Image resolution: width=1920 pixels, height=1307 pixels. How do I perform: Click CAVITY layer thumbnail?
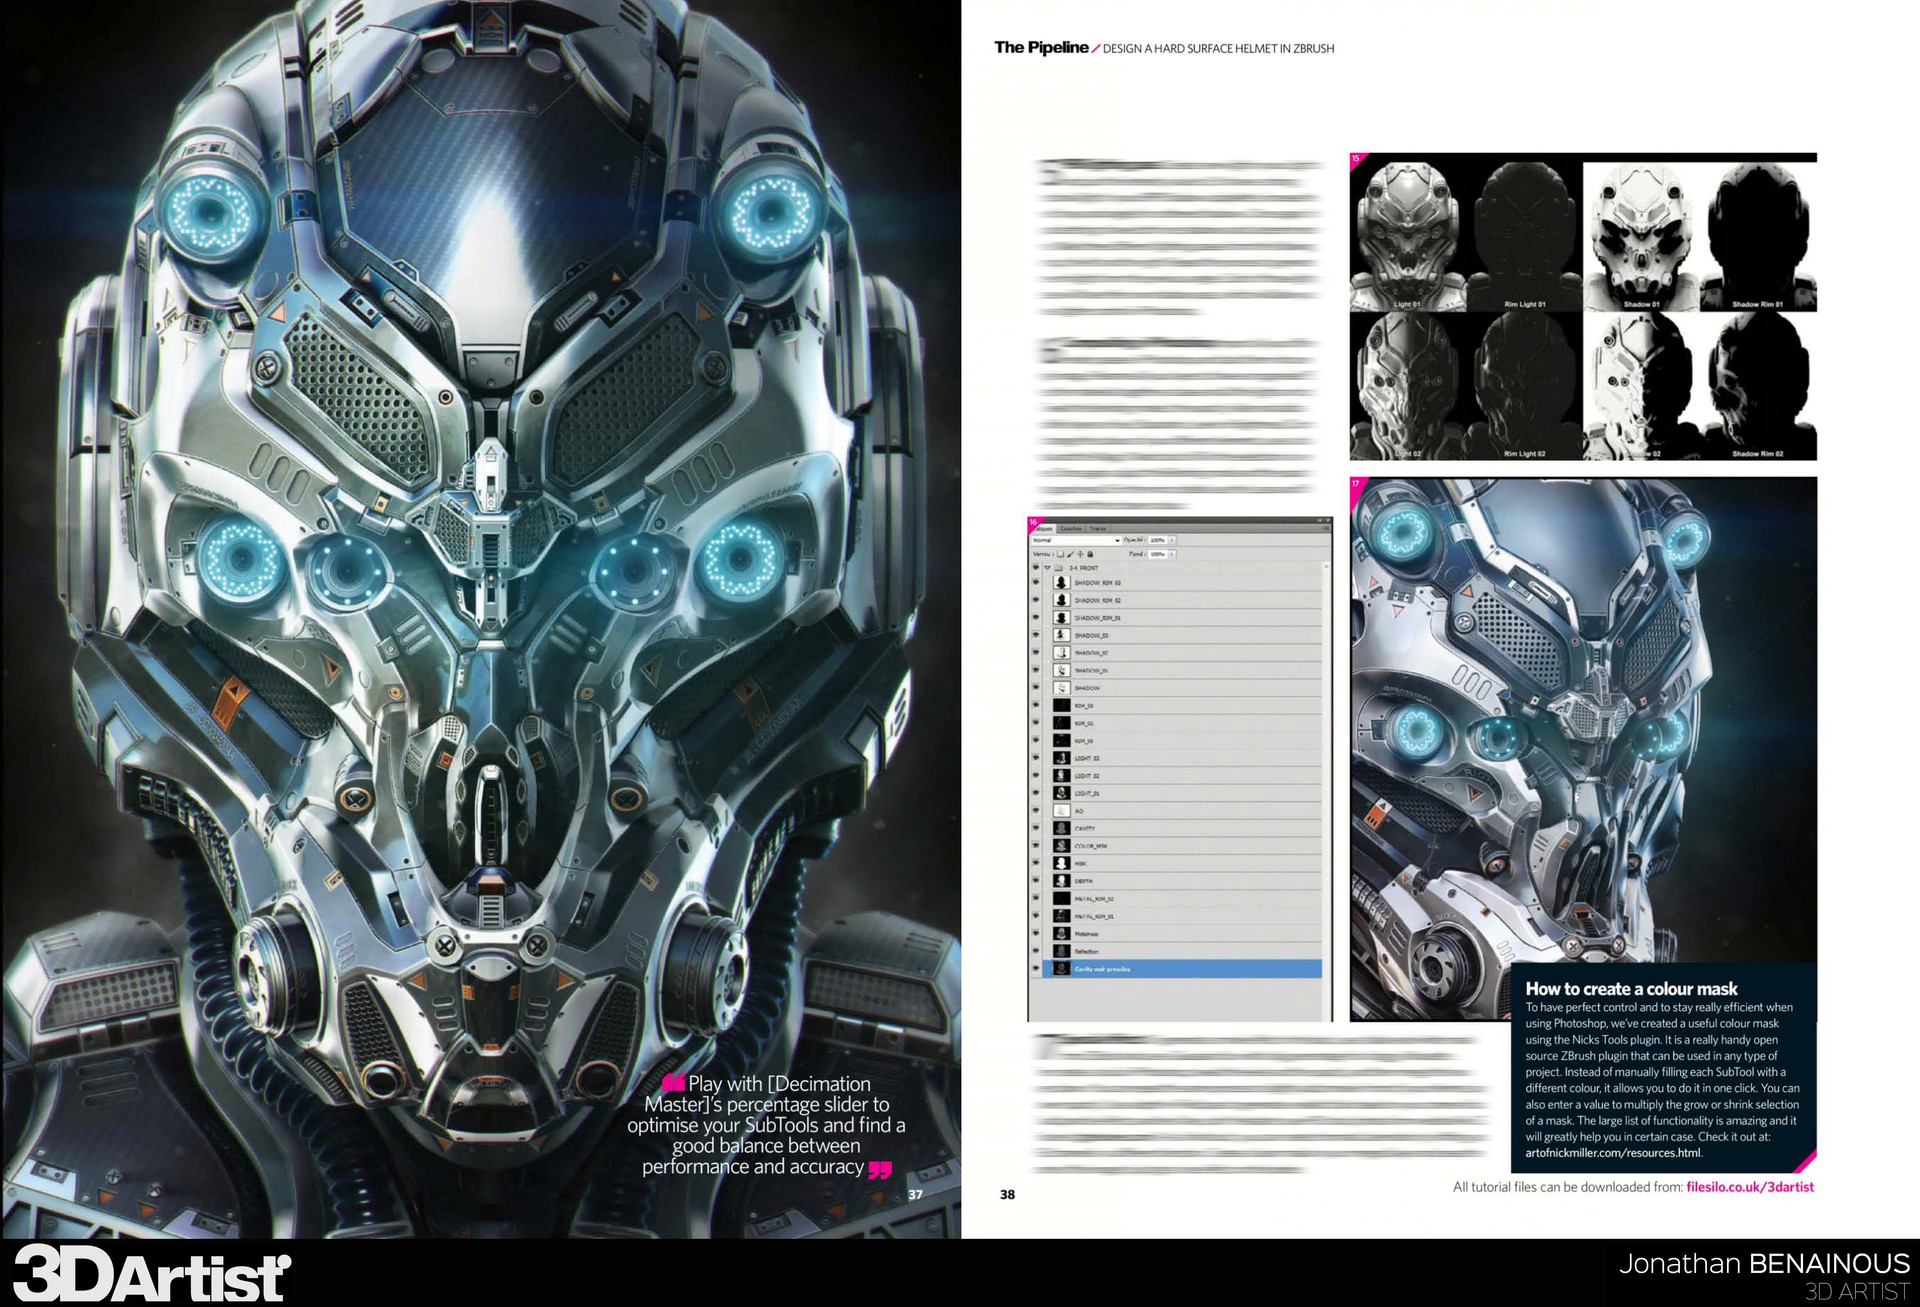pos(1062,828)
